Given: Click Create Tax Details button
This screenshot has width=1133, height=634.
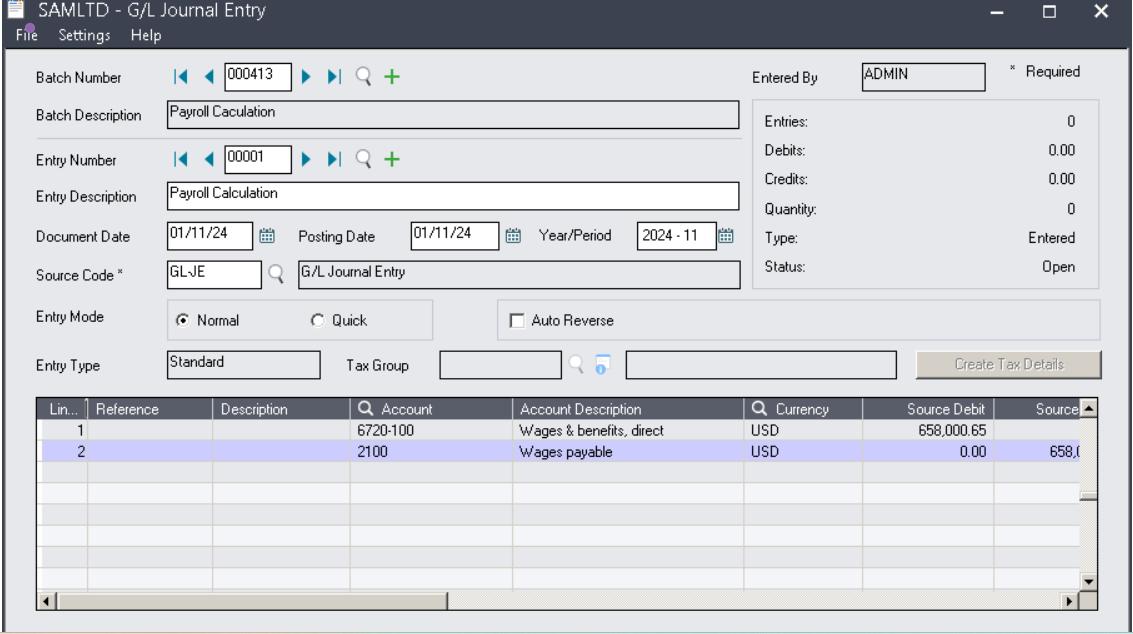Looking at the screenshot, I should coord(1009,364).
